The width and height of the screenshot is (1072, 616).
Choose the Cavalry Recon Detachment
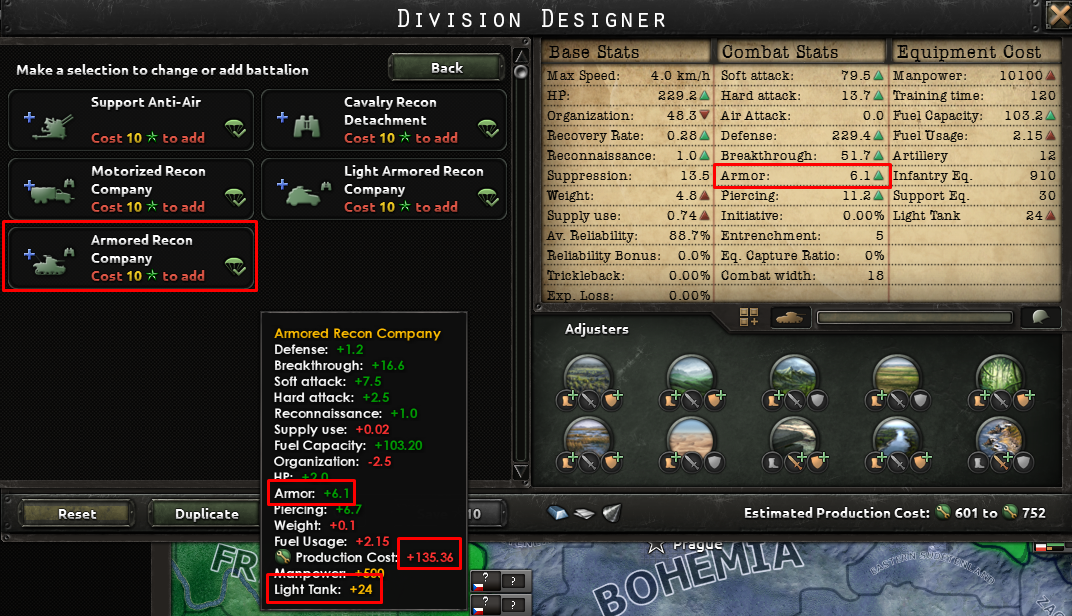click(384, 120)
